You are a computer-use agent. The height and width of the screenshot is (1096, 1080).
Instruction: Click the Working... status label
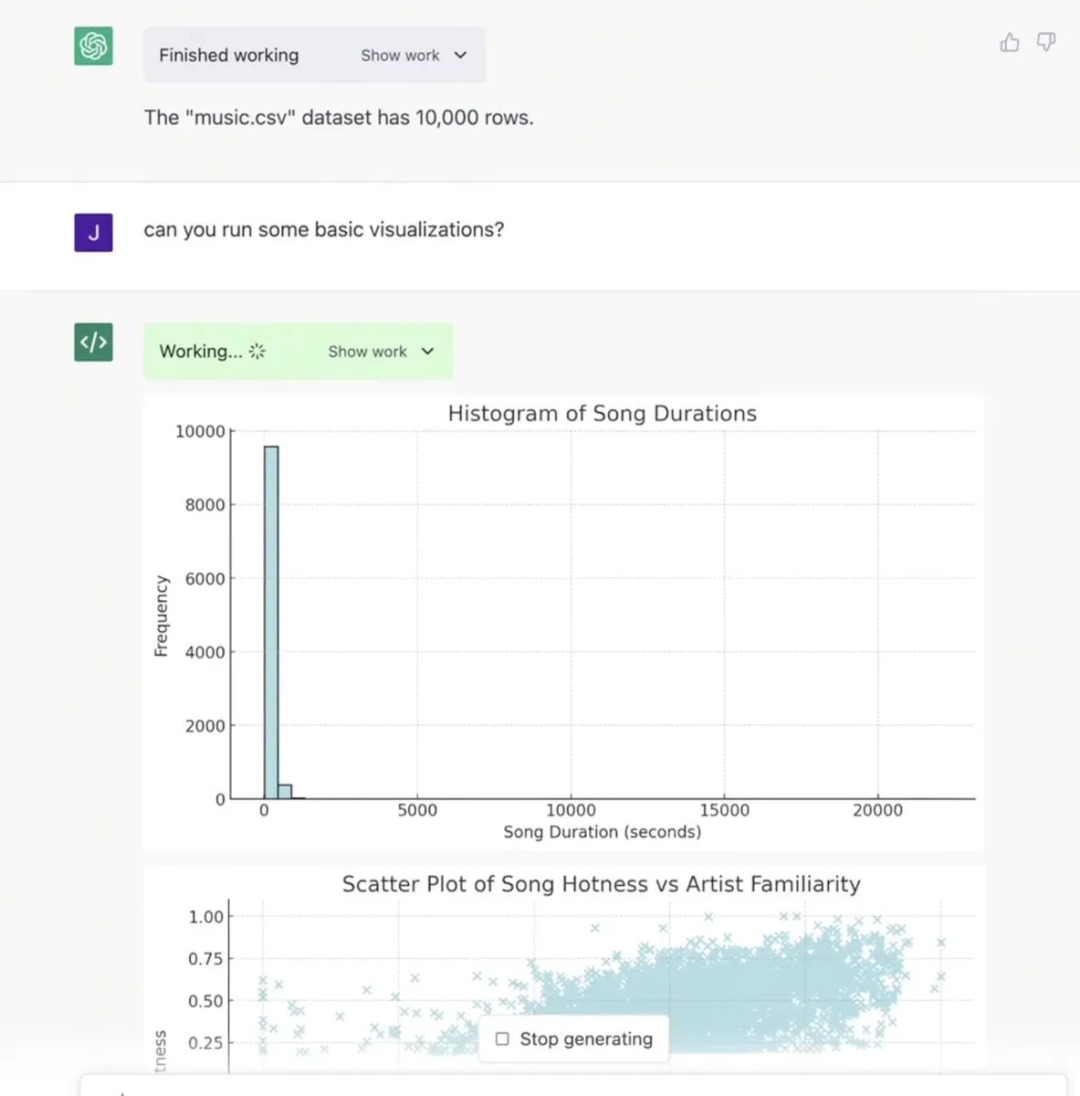[201, 352]
